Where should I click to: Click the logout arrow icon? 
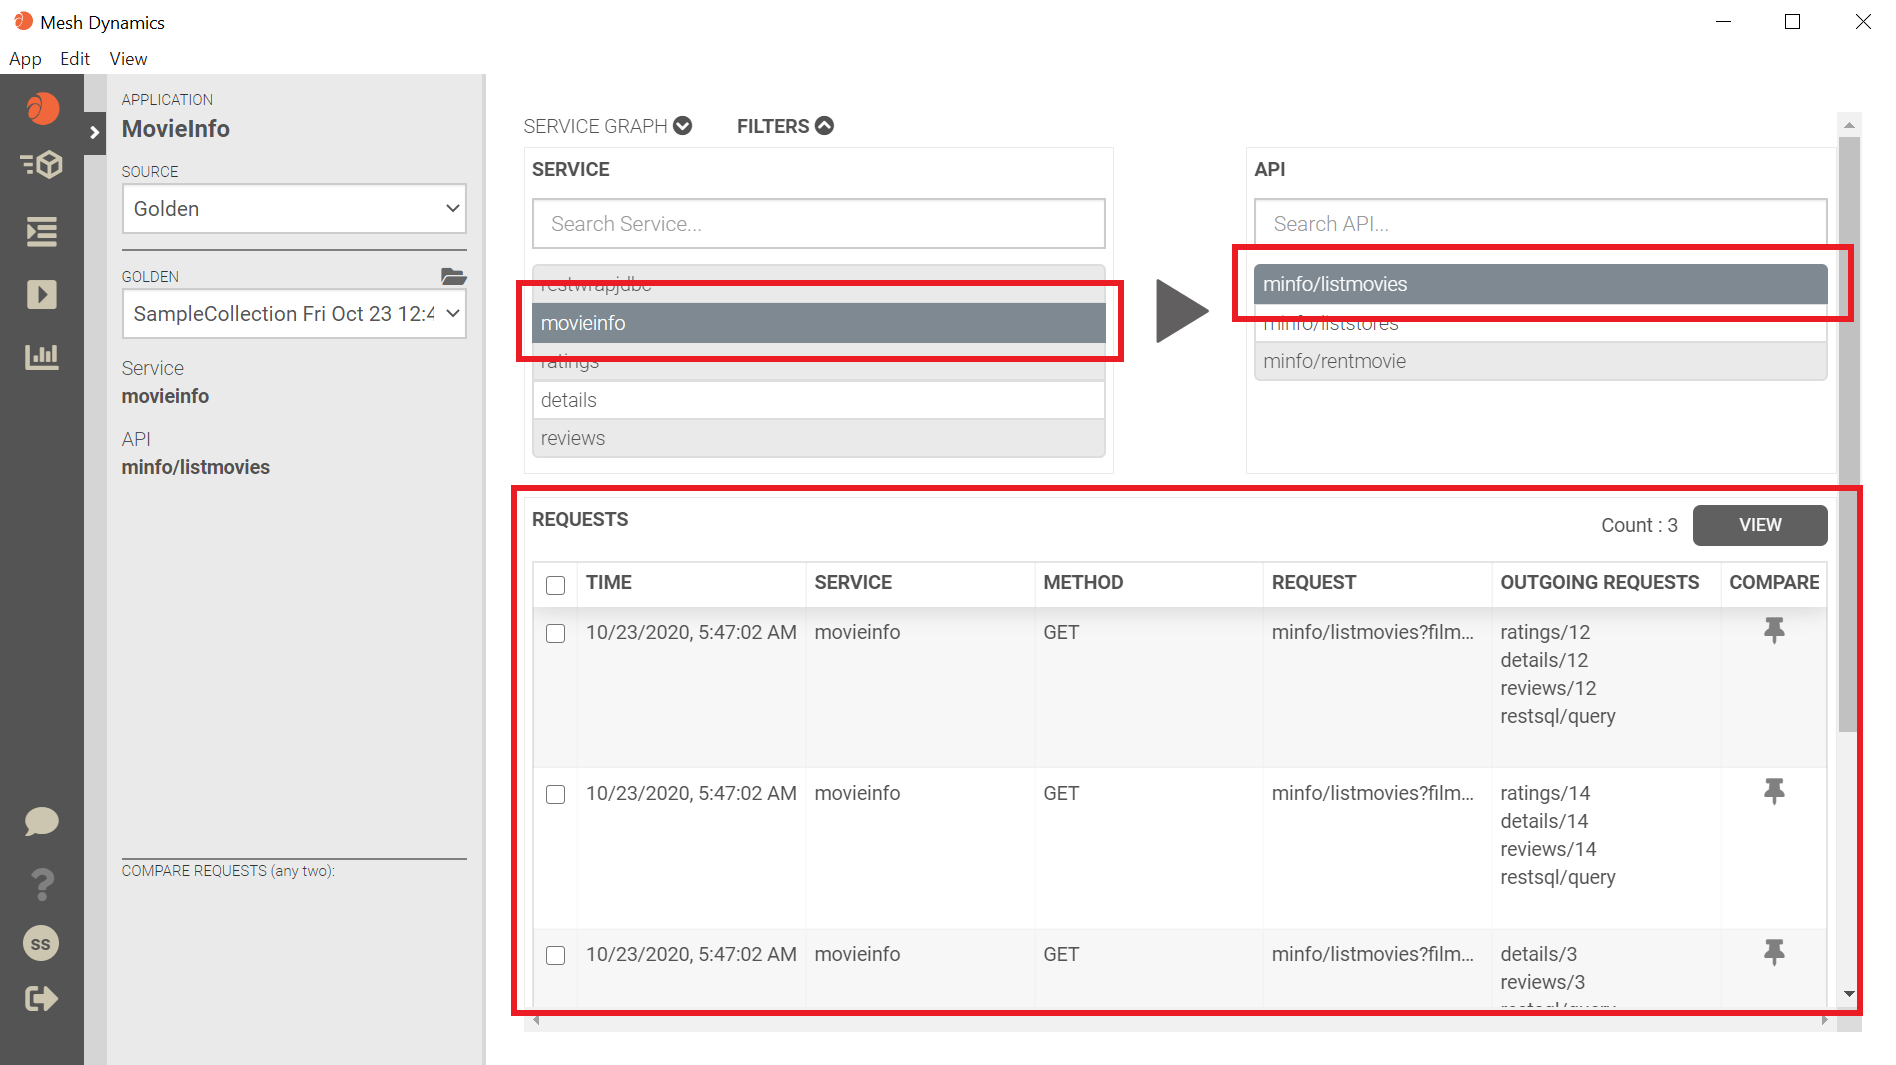pyautogui.click(x=42, y=998)
